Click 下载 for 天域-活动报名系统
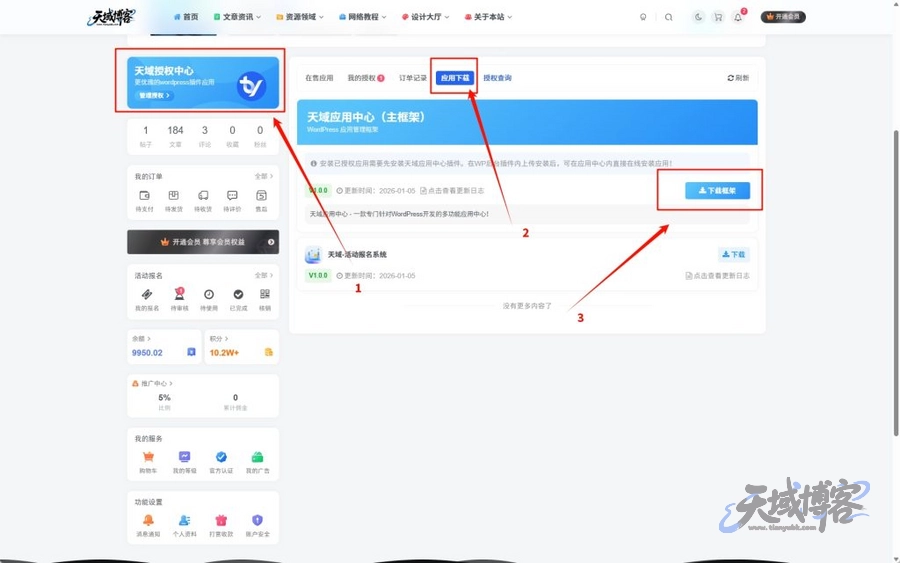The width and height of the screenshot is (900, 563). point(734,254)
